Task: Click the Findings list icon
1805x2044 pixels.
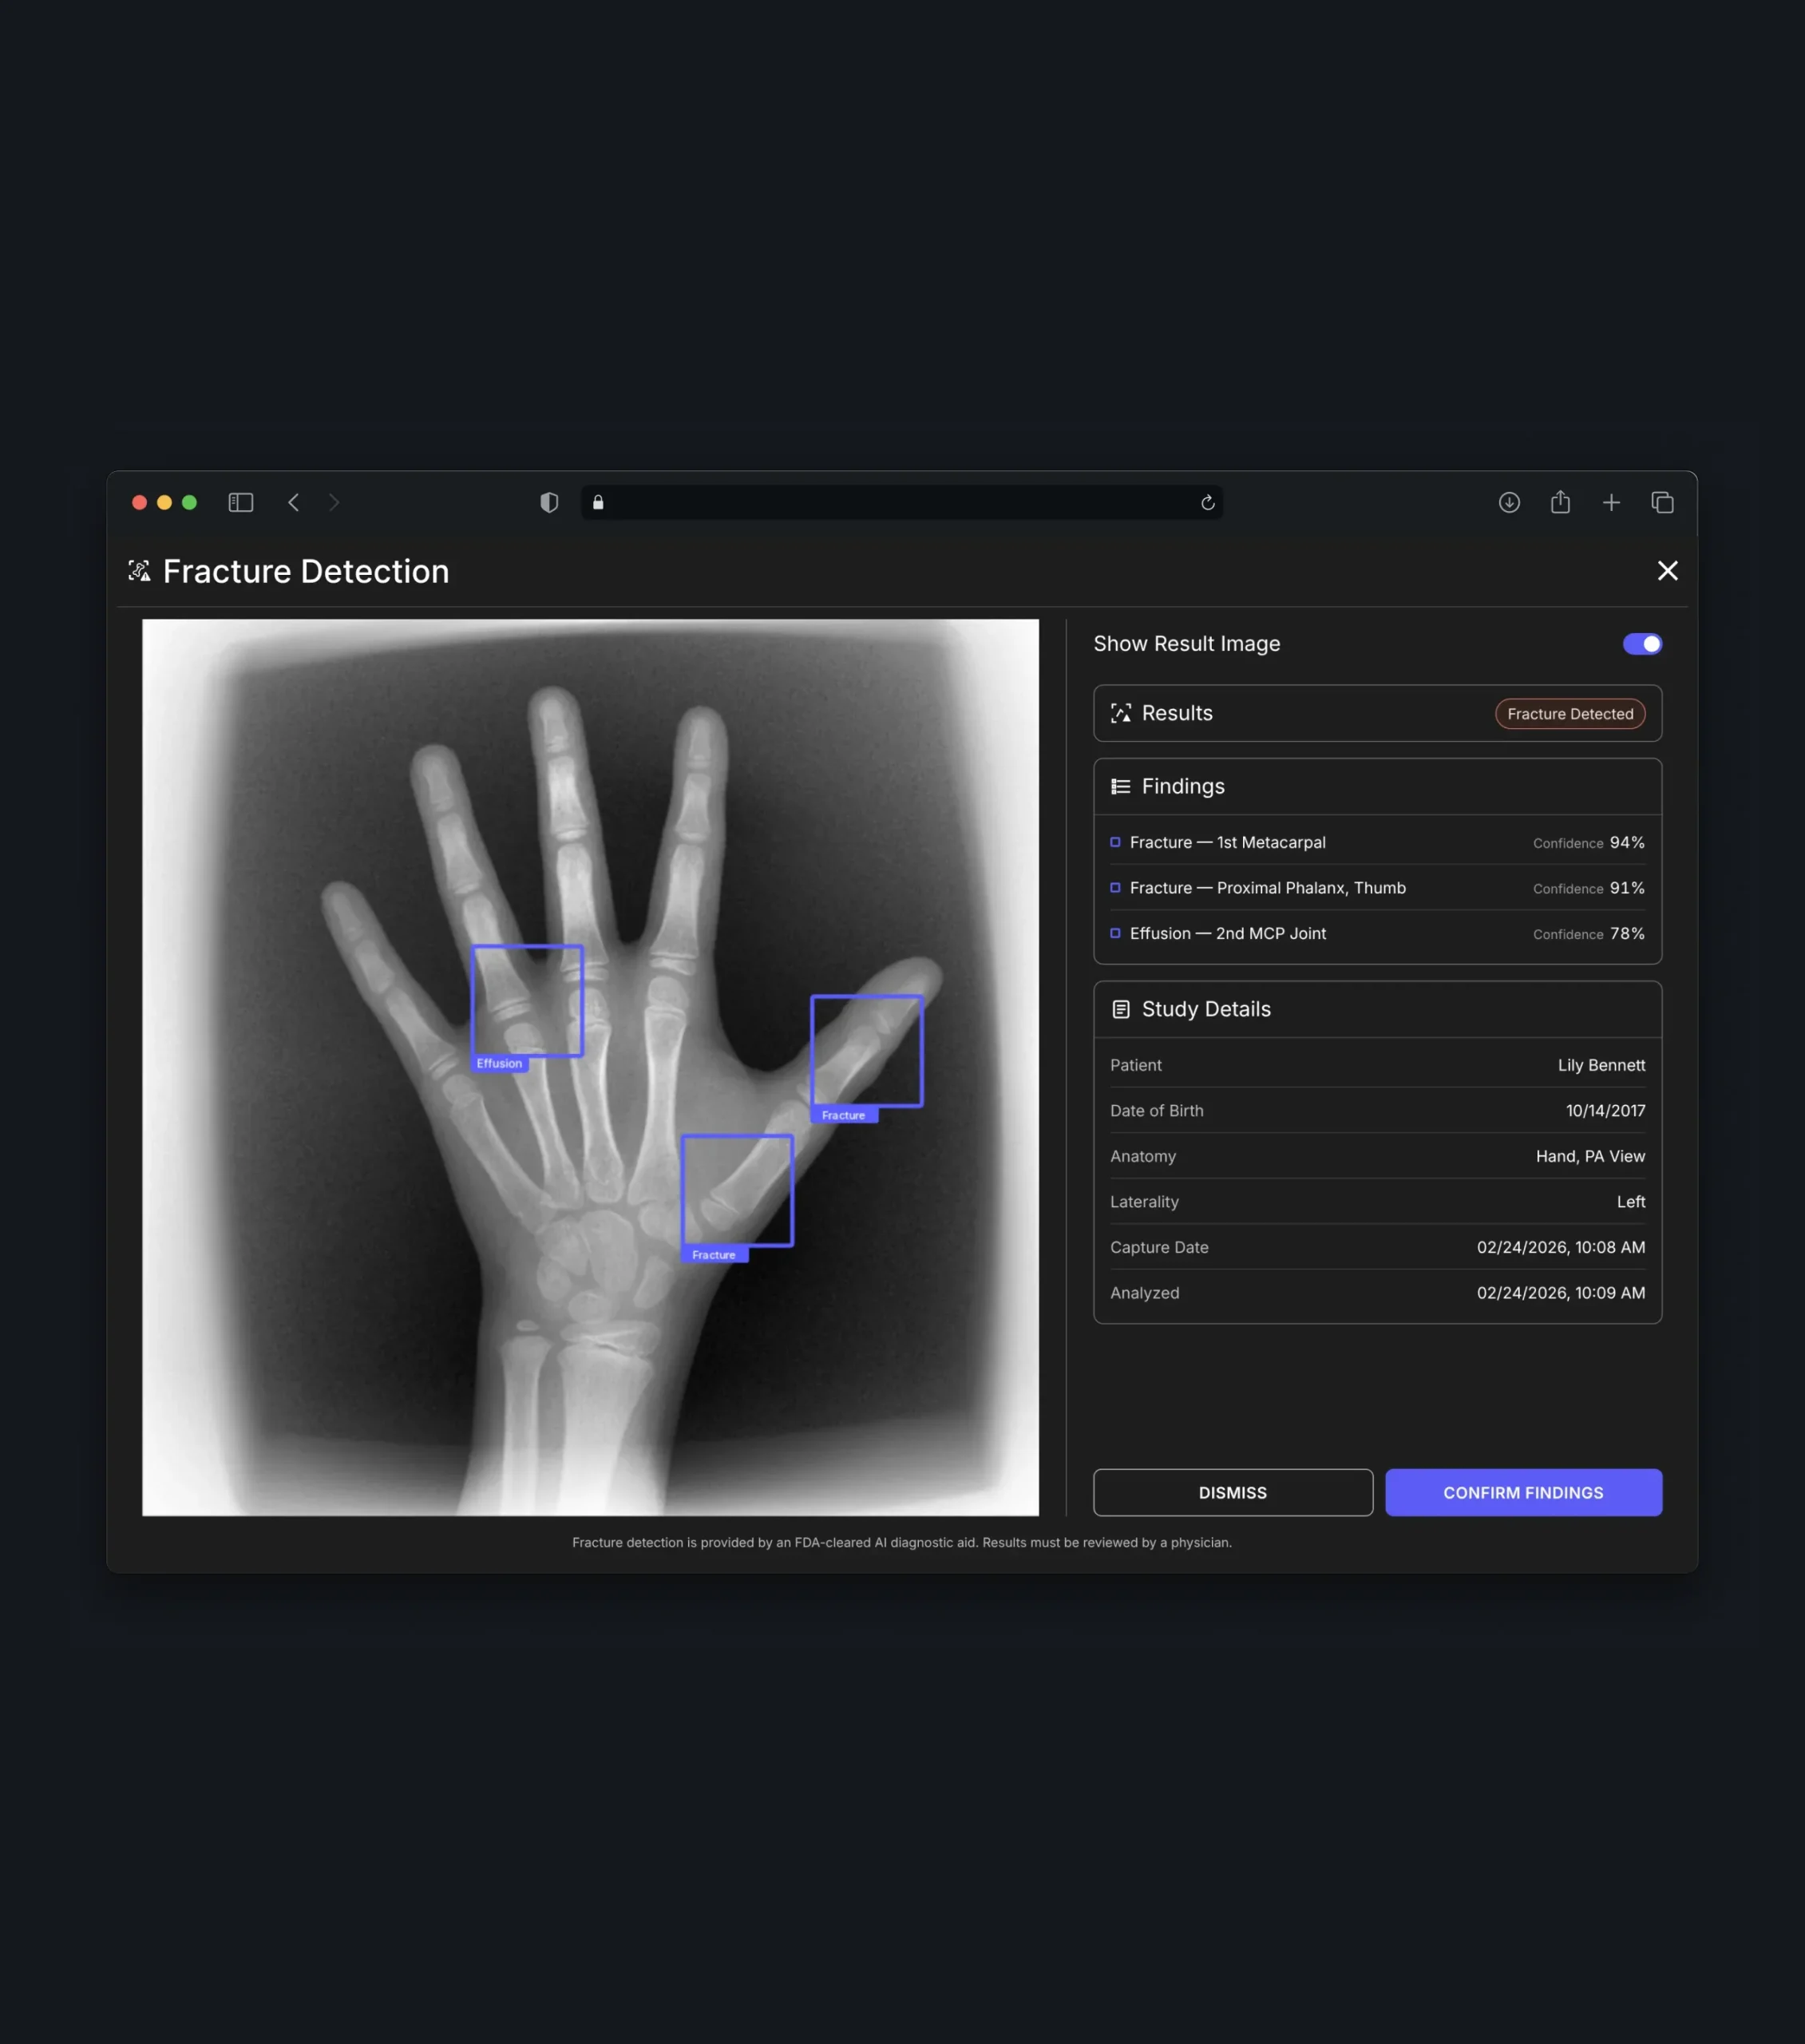Action: pyautogui.click(x=1121, y=786)
